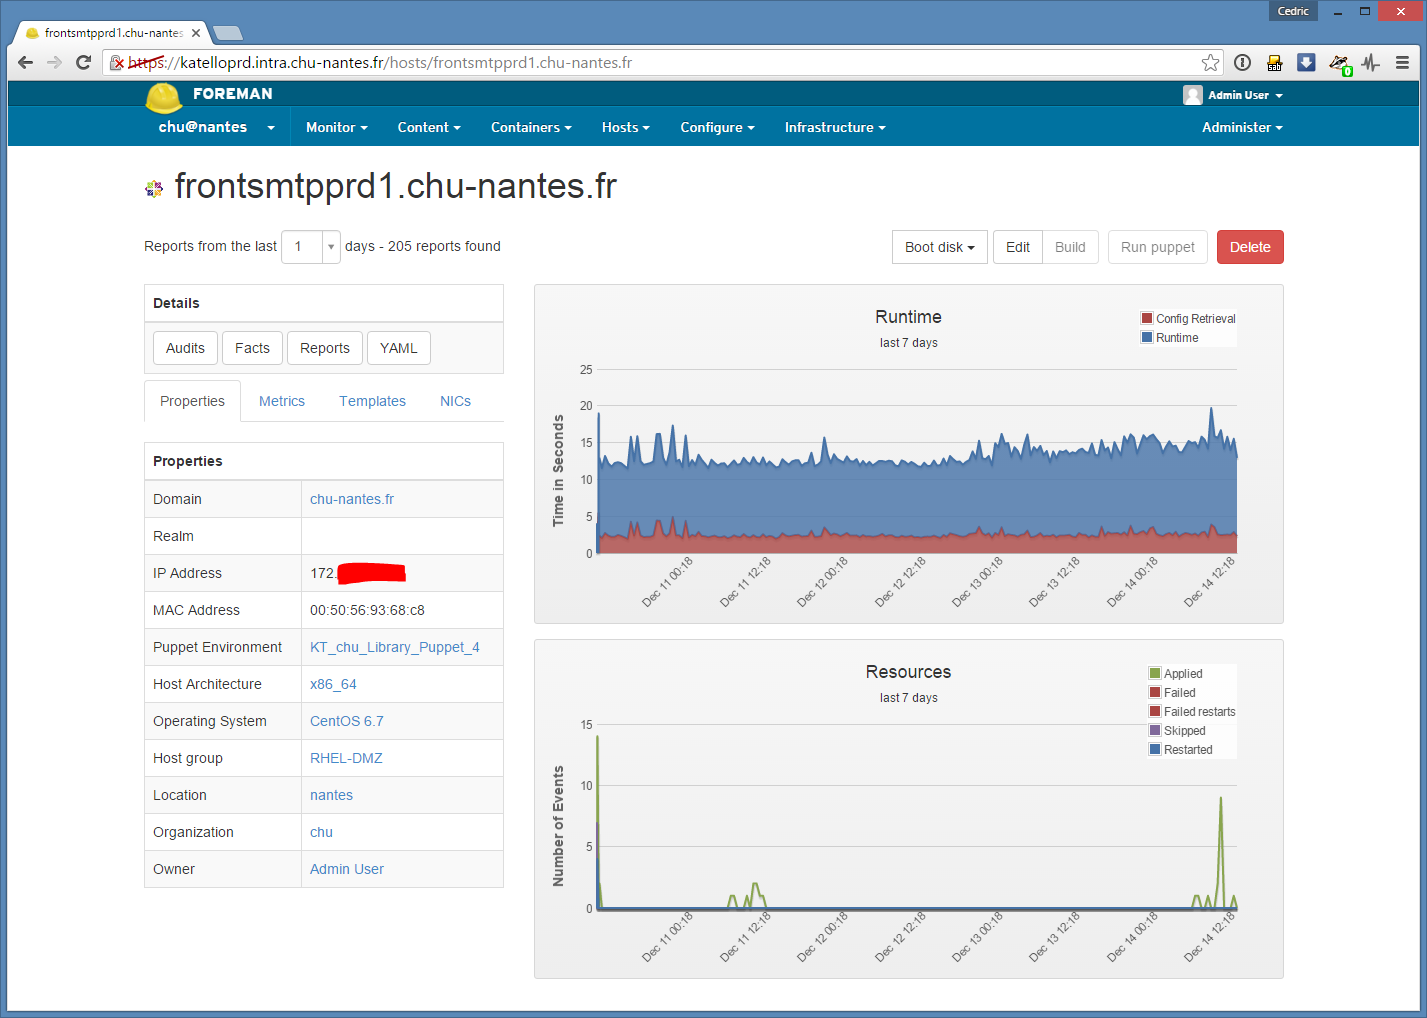Click the browser back arrow
This screenshot has height=1018, width=1427.
pyautogui.click(x=26, y=63)
